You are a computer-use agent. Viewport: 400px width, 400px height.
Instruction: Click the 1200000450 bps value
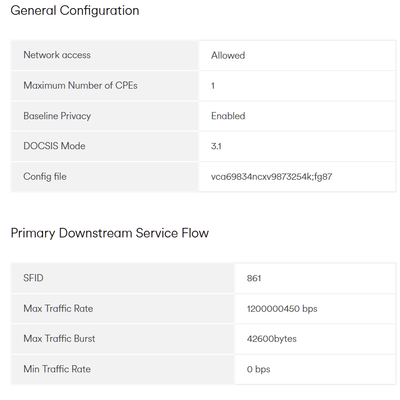point(282,309)
